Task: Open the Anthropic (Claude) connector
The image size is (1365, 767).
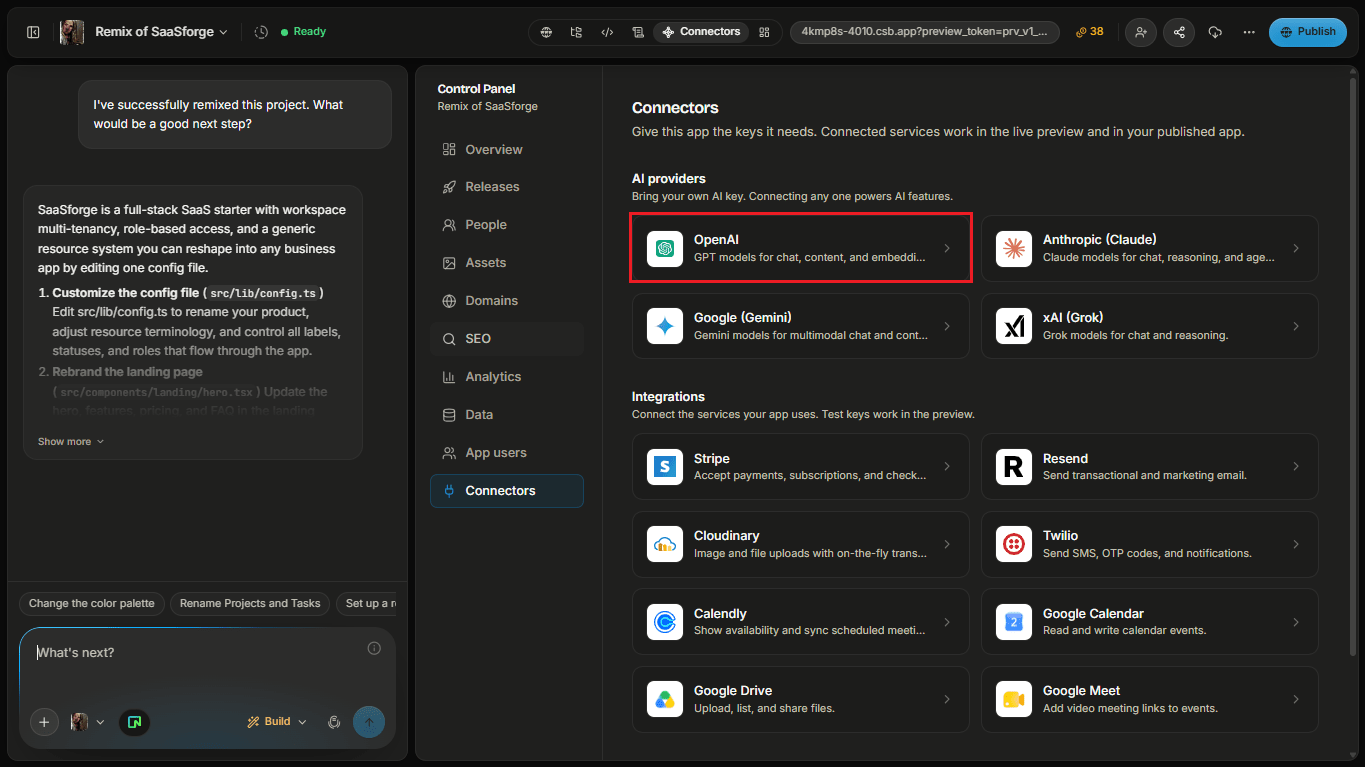Action: click(x=1150, y=248)
